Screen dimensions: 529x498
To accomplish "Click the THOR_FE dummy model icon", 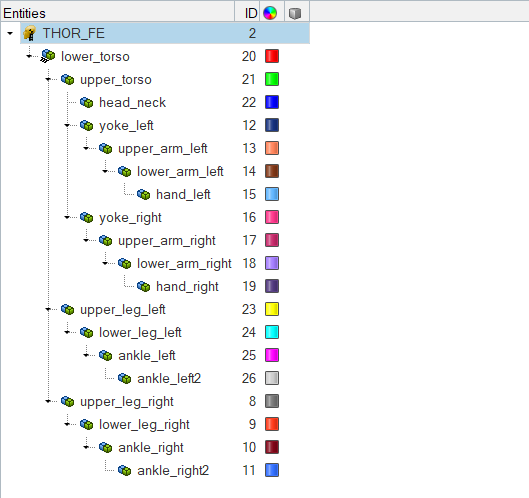I will [30, 33].
